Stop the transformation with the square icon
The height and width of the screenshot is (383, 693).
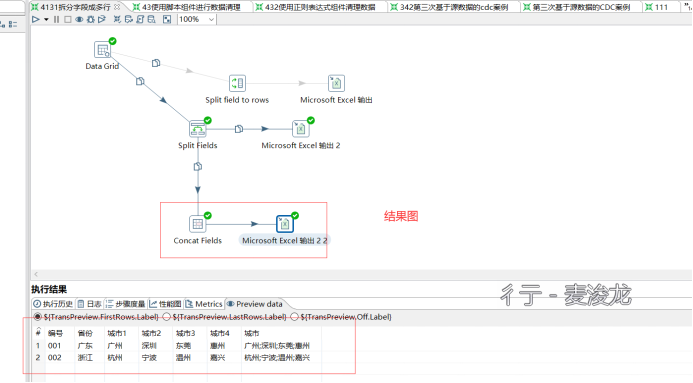click(68, 19)
